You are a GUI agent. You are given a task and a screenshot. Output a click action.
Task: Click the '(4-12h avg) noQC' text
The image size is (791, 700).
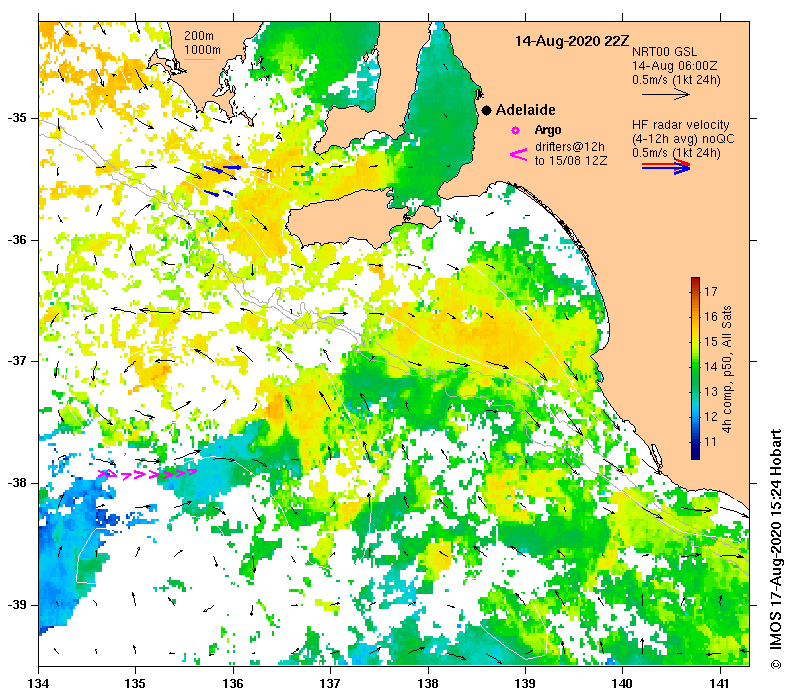683,139
